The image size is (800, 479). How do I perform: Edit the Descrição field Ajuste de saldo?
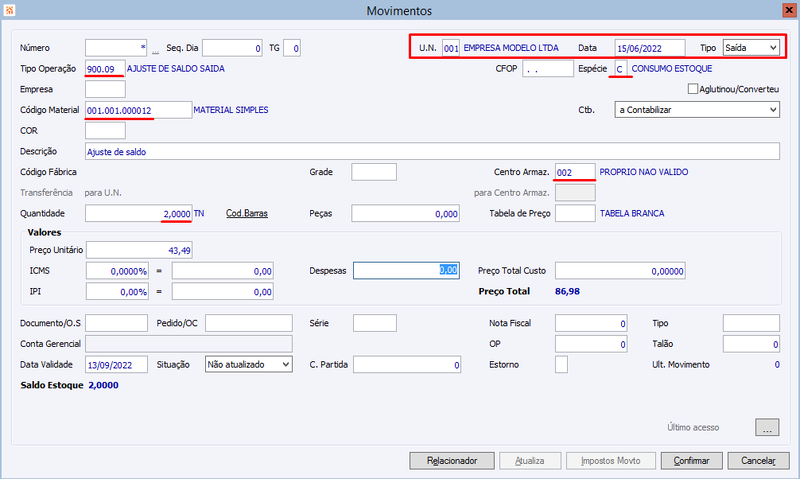(432, 151)
